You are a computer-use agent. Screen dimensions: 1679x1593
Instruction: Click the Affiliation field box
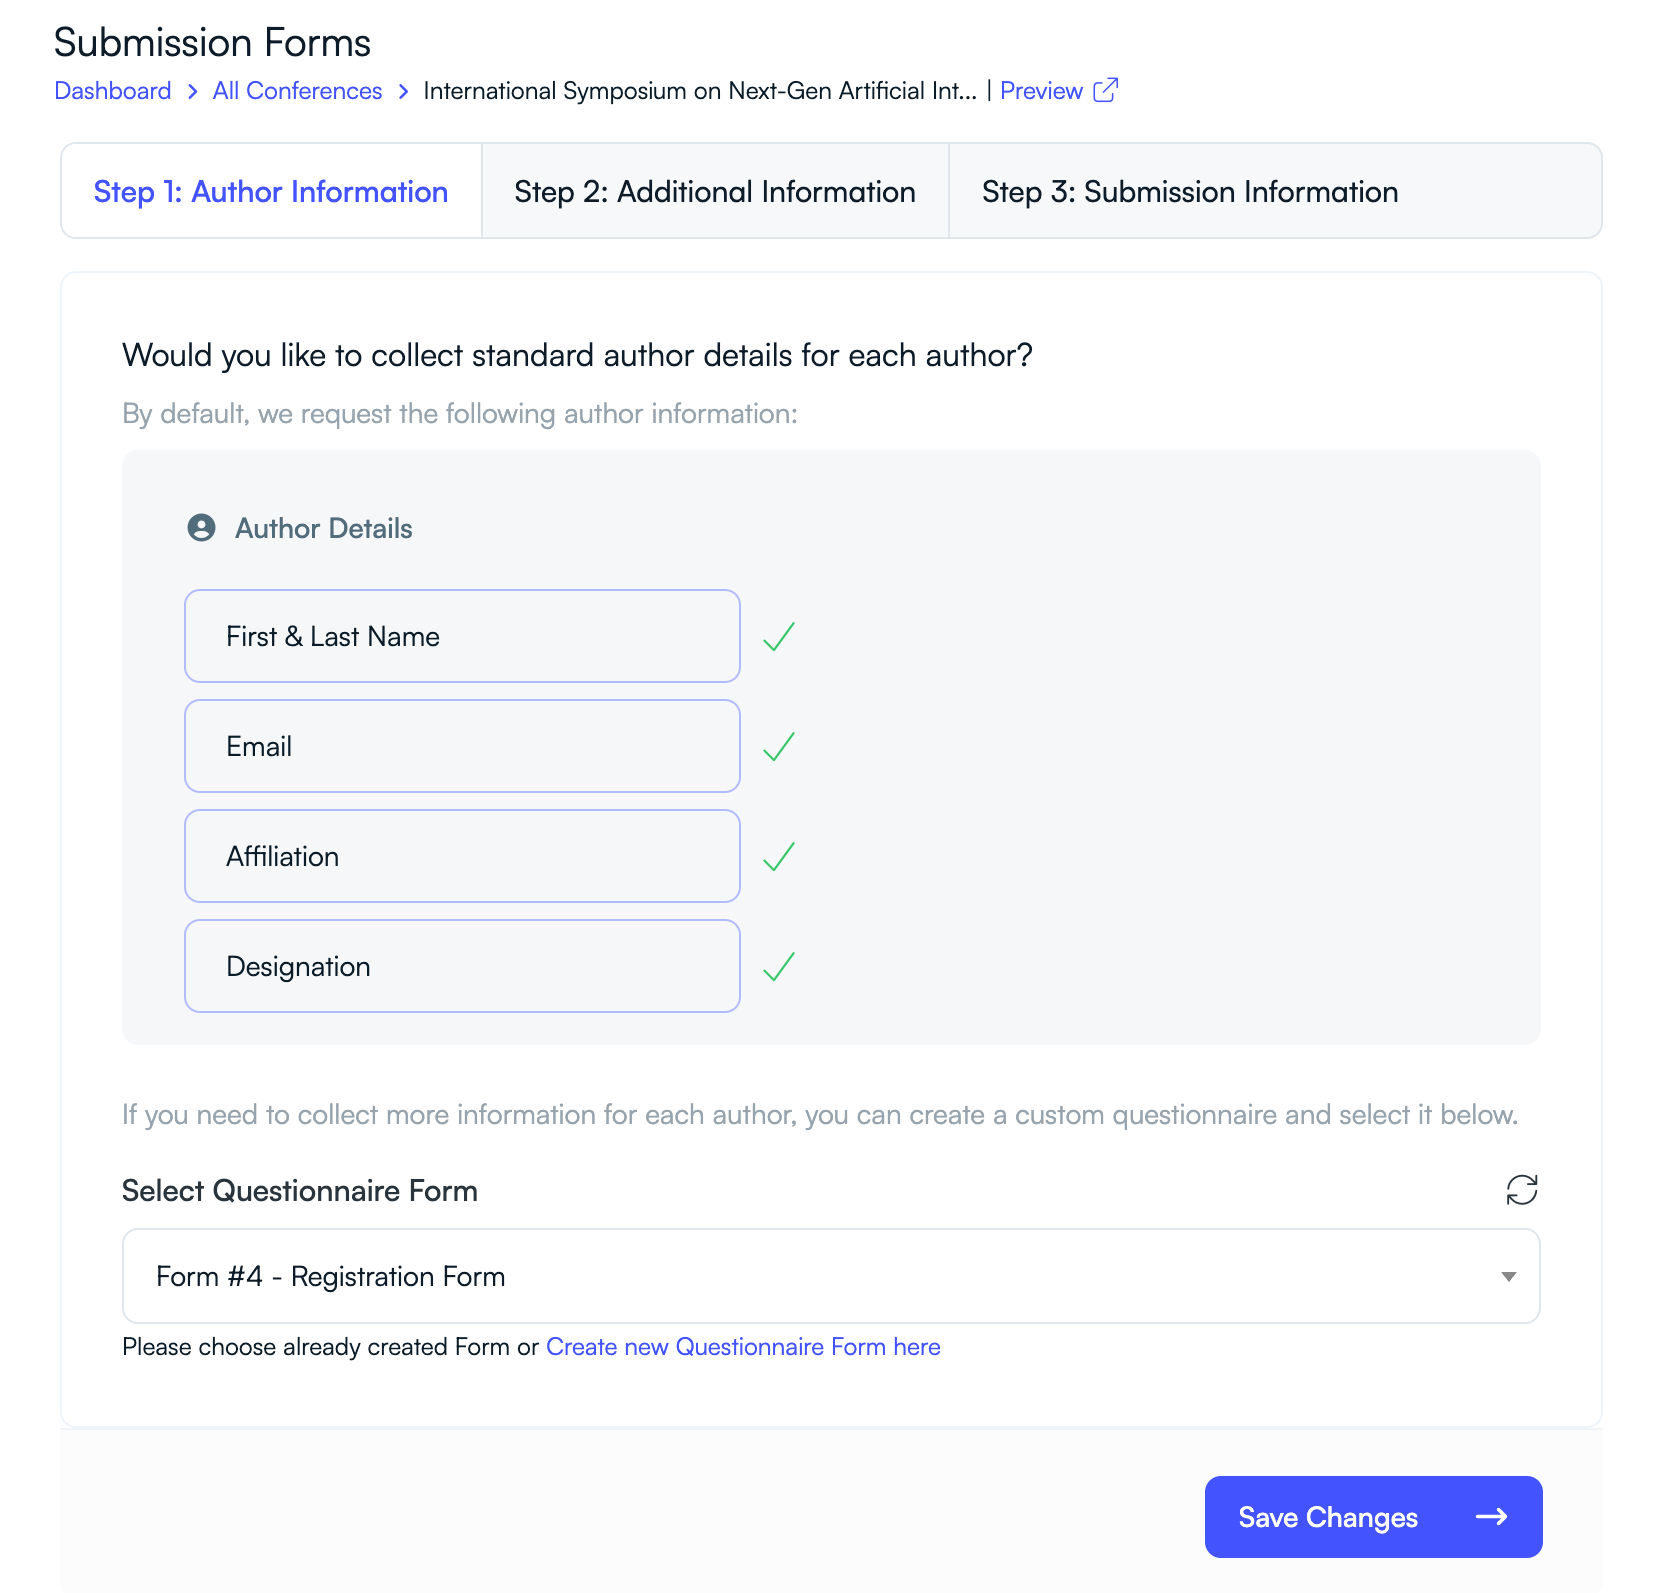tap(461, 856)
